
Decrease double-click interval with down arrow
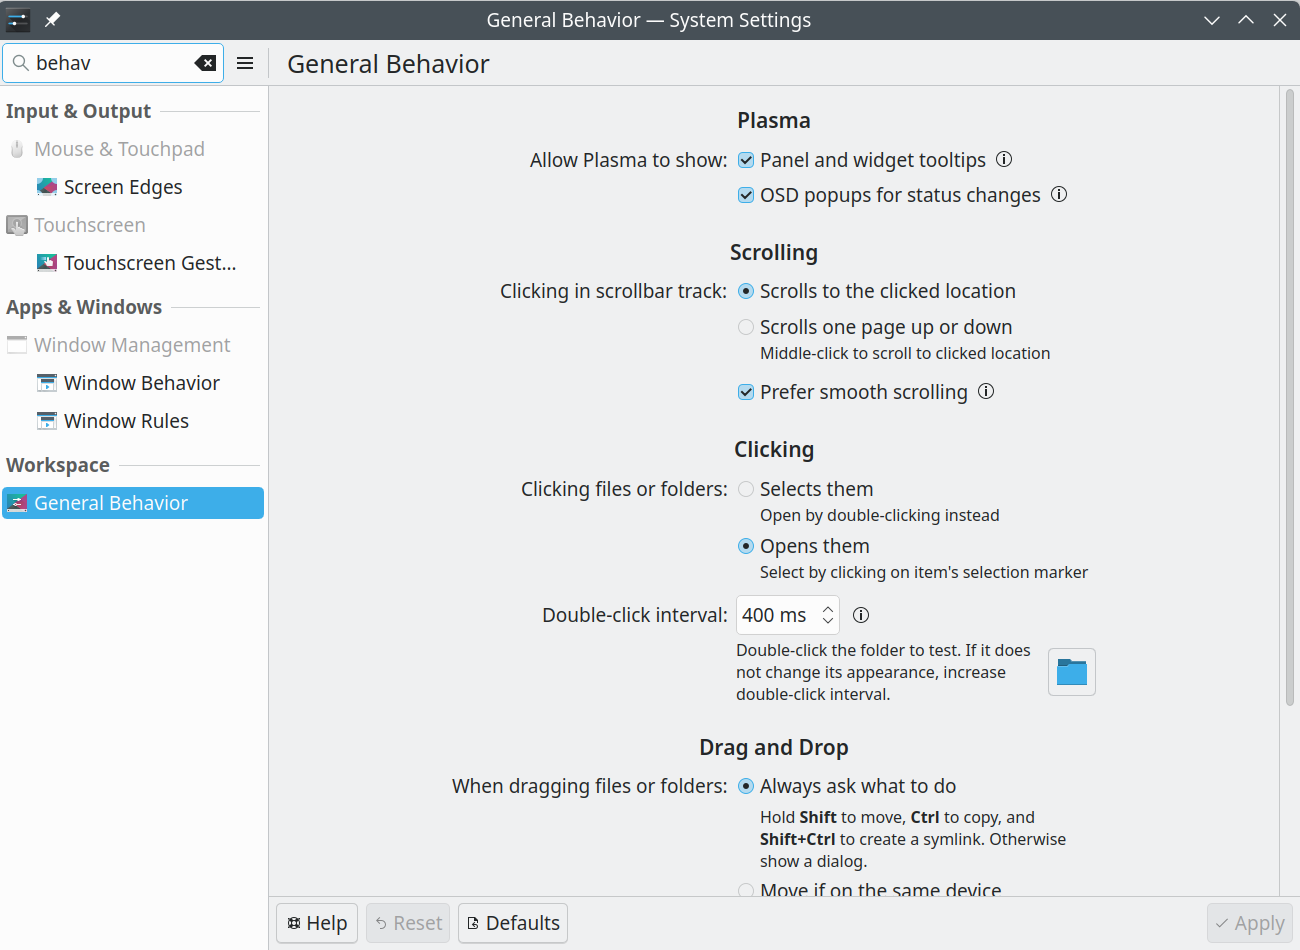tap(828, 622)
